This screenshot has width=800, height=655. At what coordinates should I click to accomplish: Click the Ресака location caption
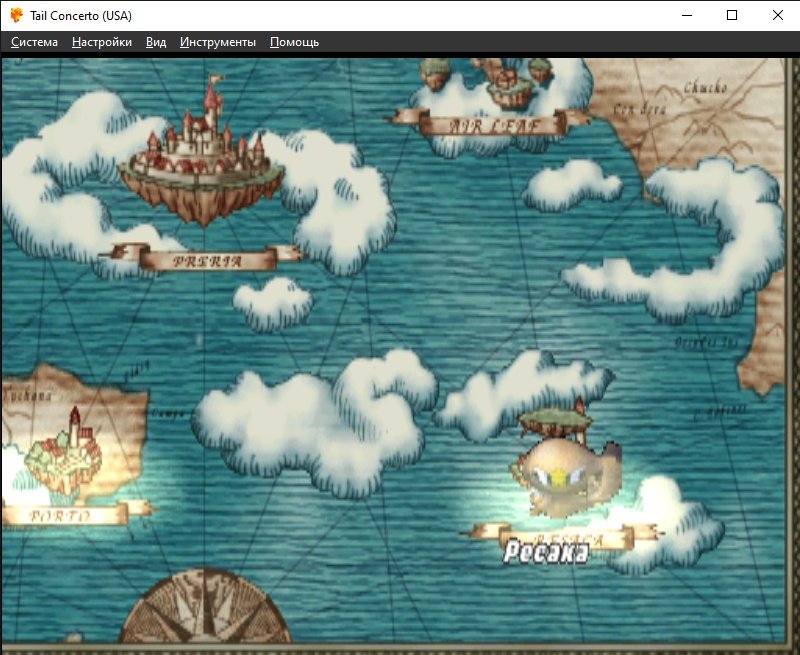click(x=545, y=552)
